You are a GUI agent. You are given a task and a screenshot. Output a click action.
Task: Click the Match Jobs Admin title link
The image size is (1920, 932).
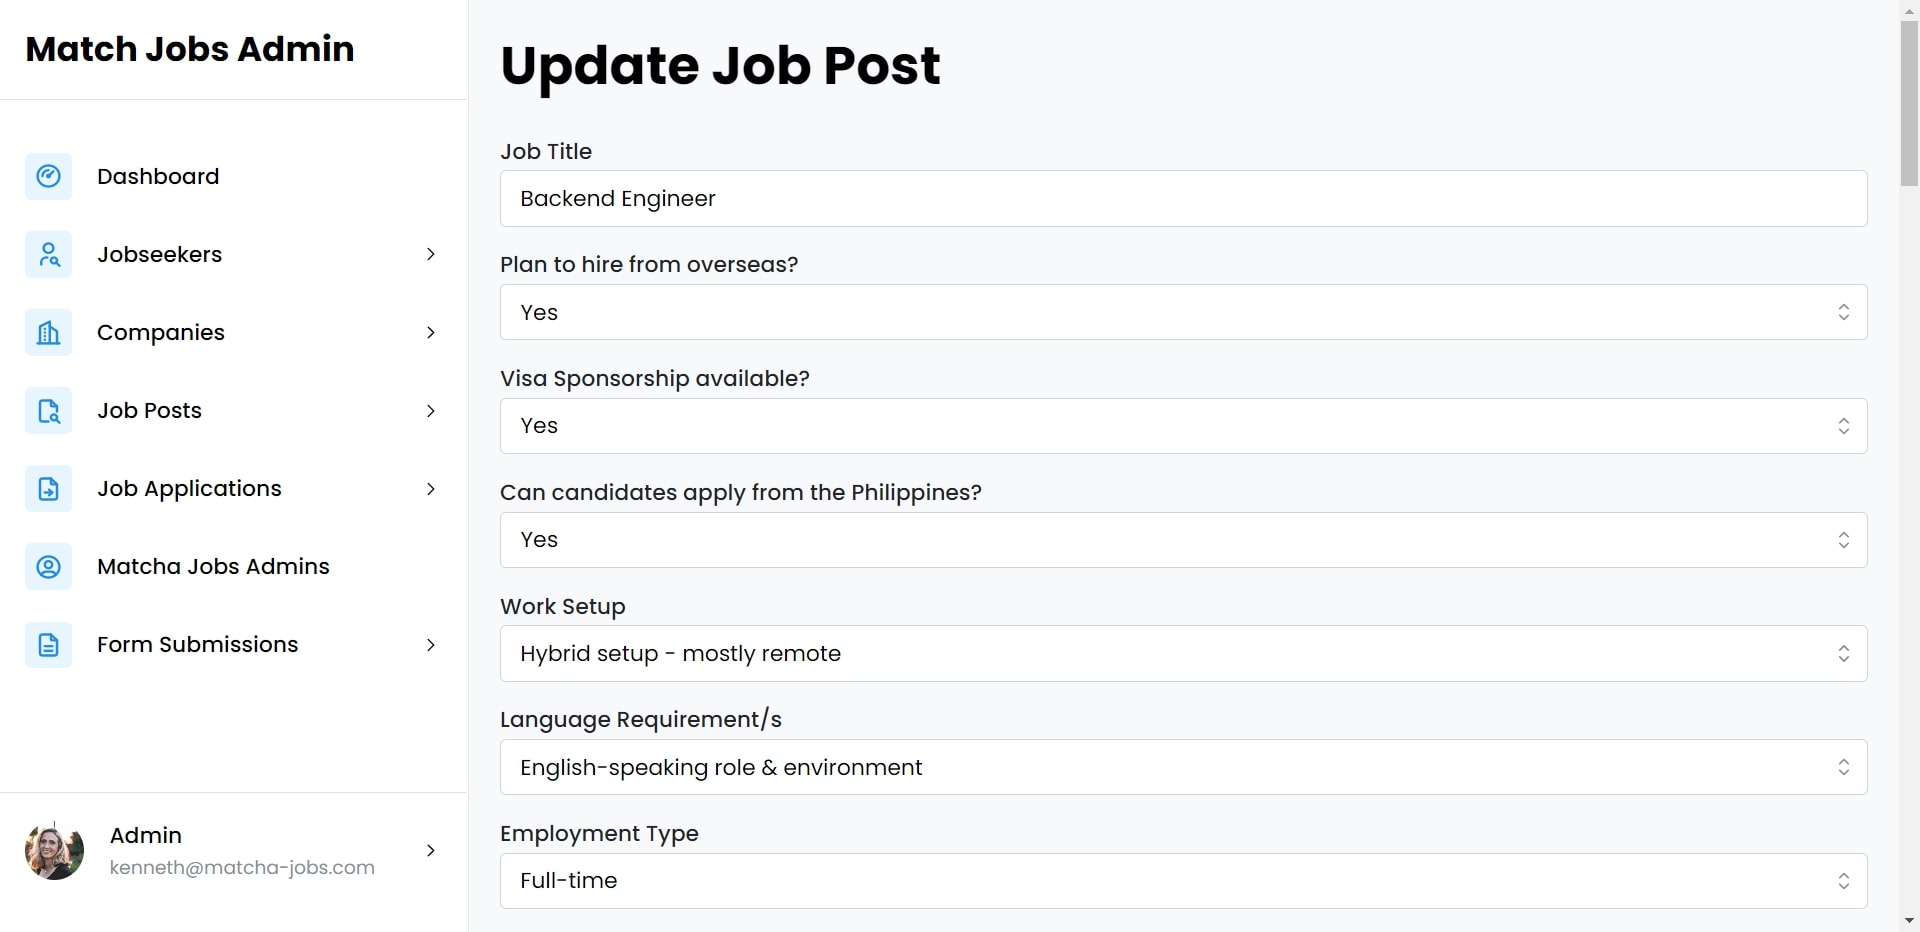point(190,49)
